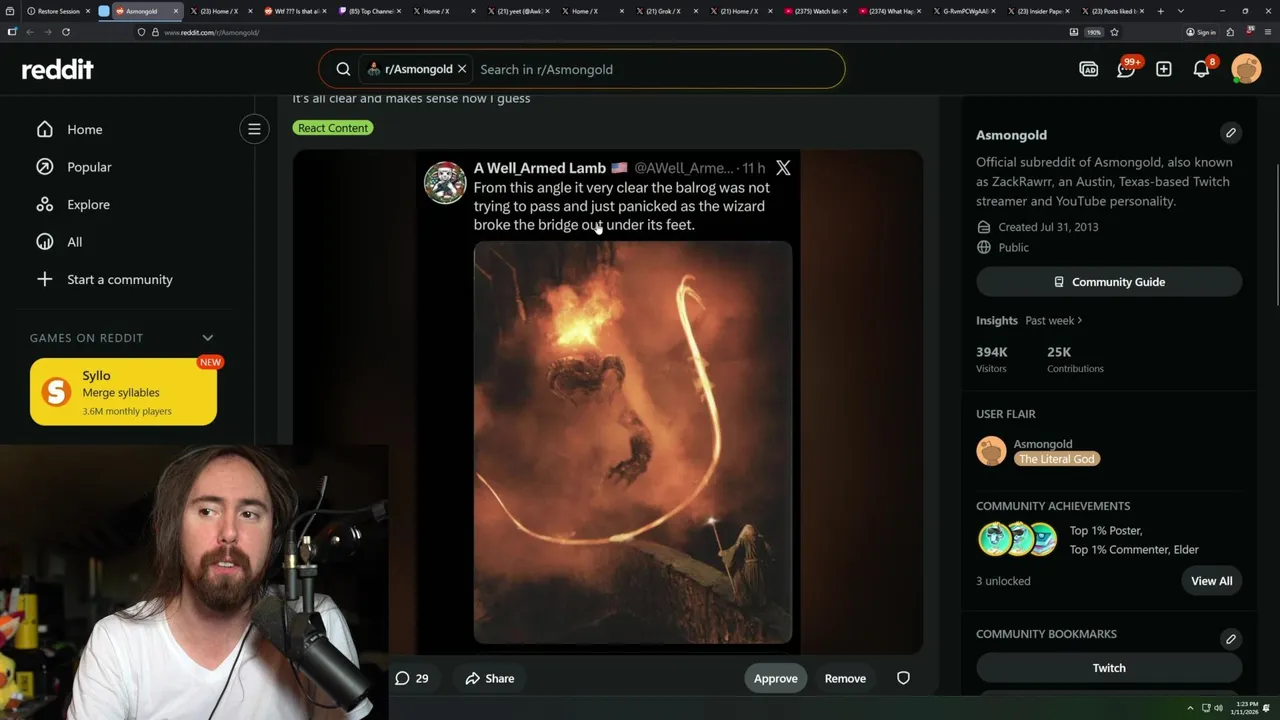Viewport: 1280px width, 720px height.
Task: Open Firefox View tab icon
Action: (x=11, y=11)
